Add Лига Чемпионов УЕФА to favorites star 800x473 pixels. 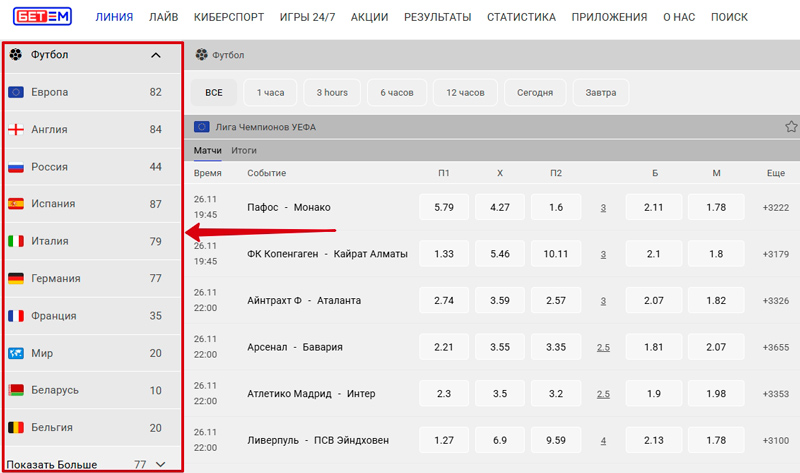click(791, 127)
